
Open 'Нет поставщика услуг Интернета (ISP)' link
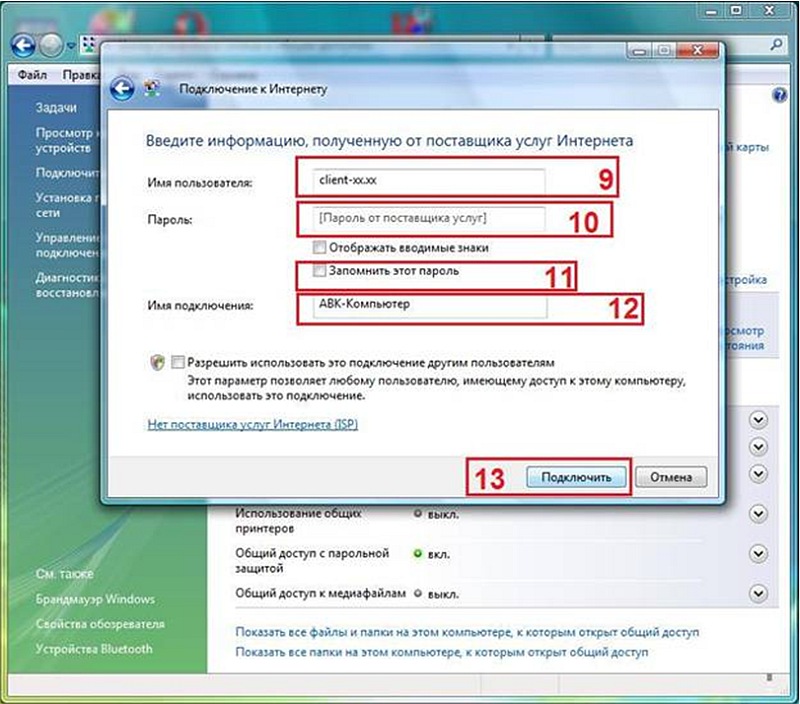(x=252, y=424)
